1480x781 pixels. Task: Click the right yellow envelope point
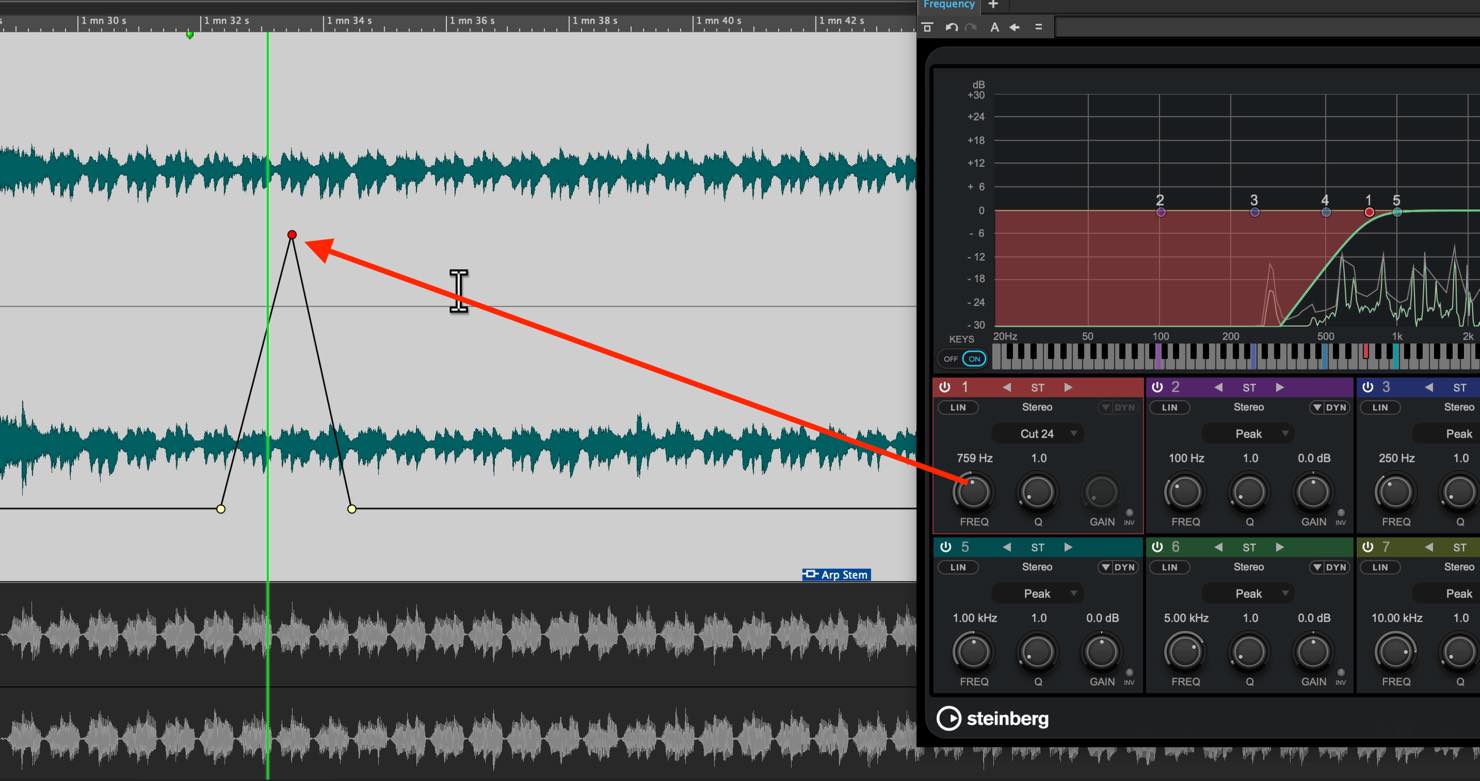(x=351, y=509)
